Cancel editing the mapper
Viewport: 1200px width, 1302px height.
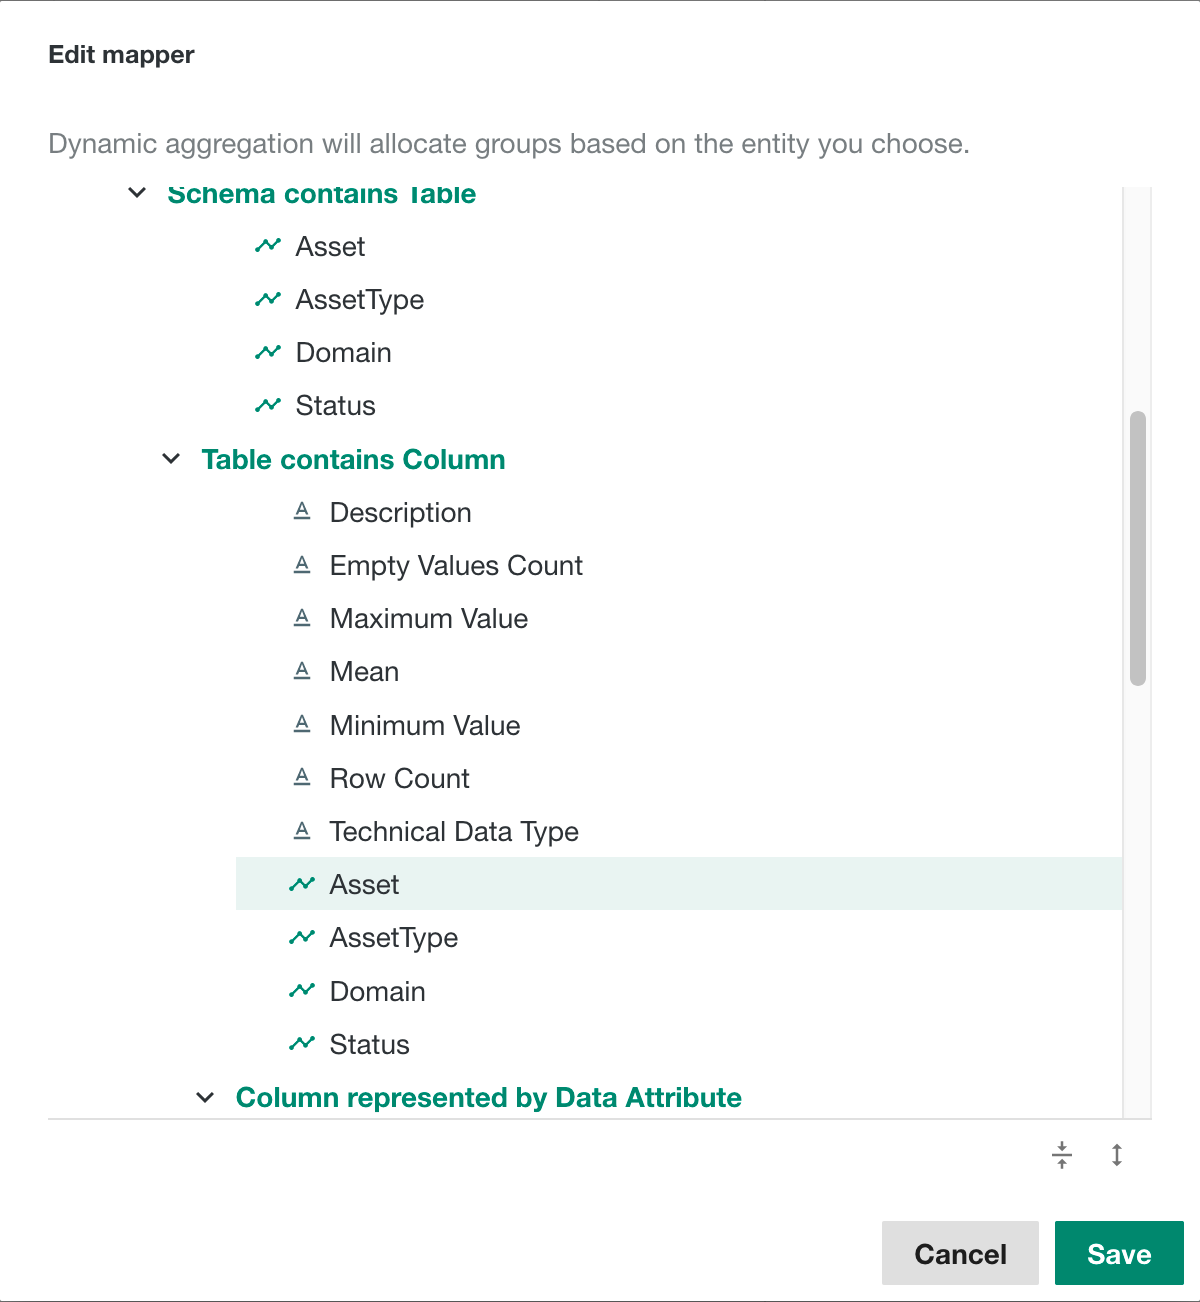point(960,1253)
